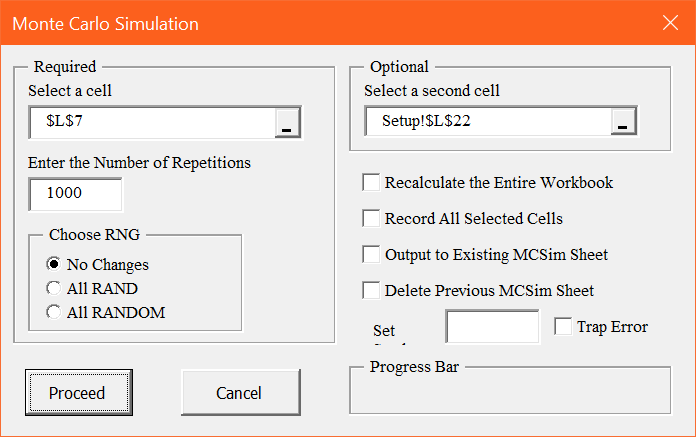Image resolution: width=696 pixels, height=437 pixels.
Task: Tick the Record All Selected Cells checkbox
Action: tap(371, 219)
